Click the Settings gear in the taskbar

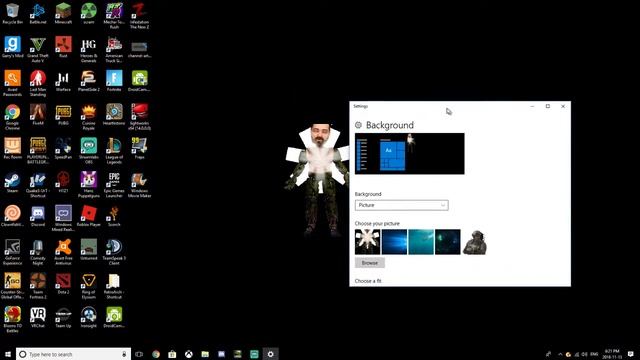coord(270,354)
